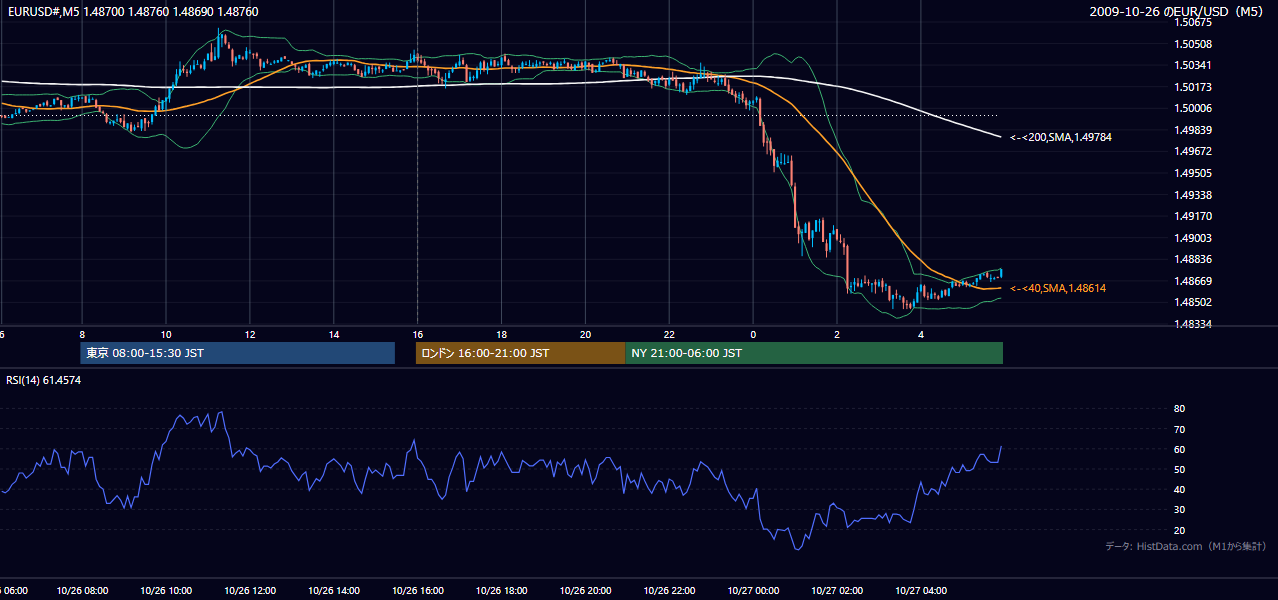Click RSI scale level 20 on right axis
The width and height of the screenshot is (1278, 600).
coord(1179,530)
